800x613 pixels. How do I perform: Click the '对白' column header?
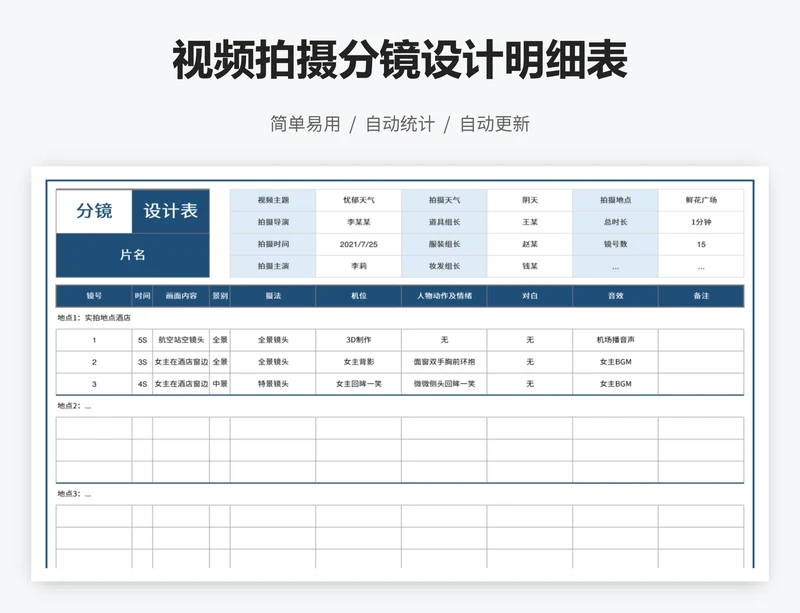point(530,296)
